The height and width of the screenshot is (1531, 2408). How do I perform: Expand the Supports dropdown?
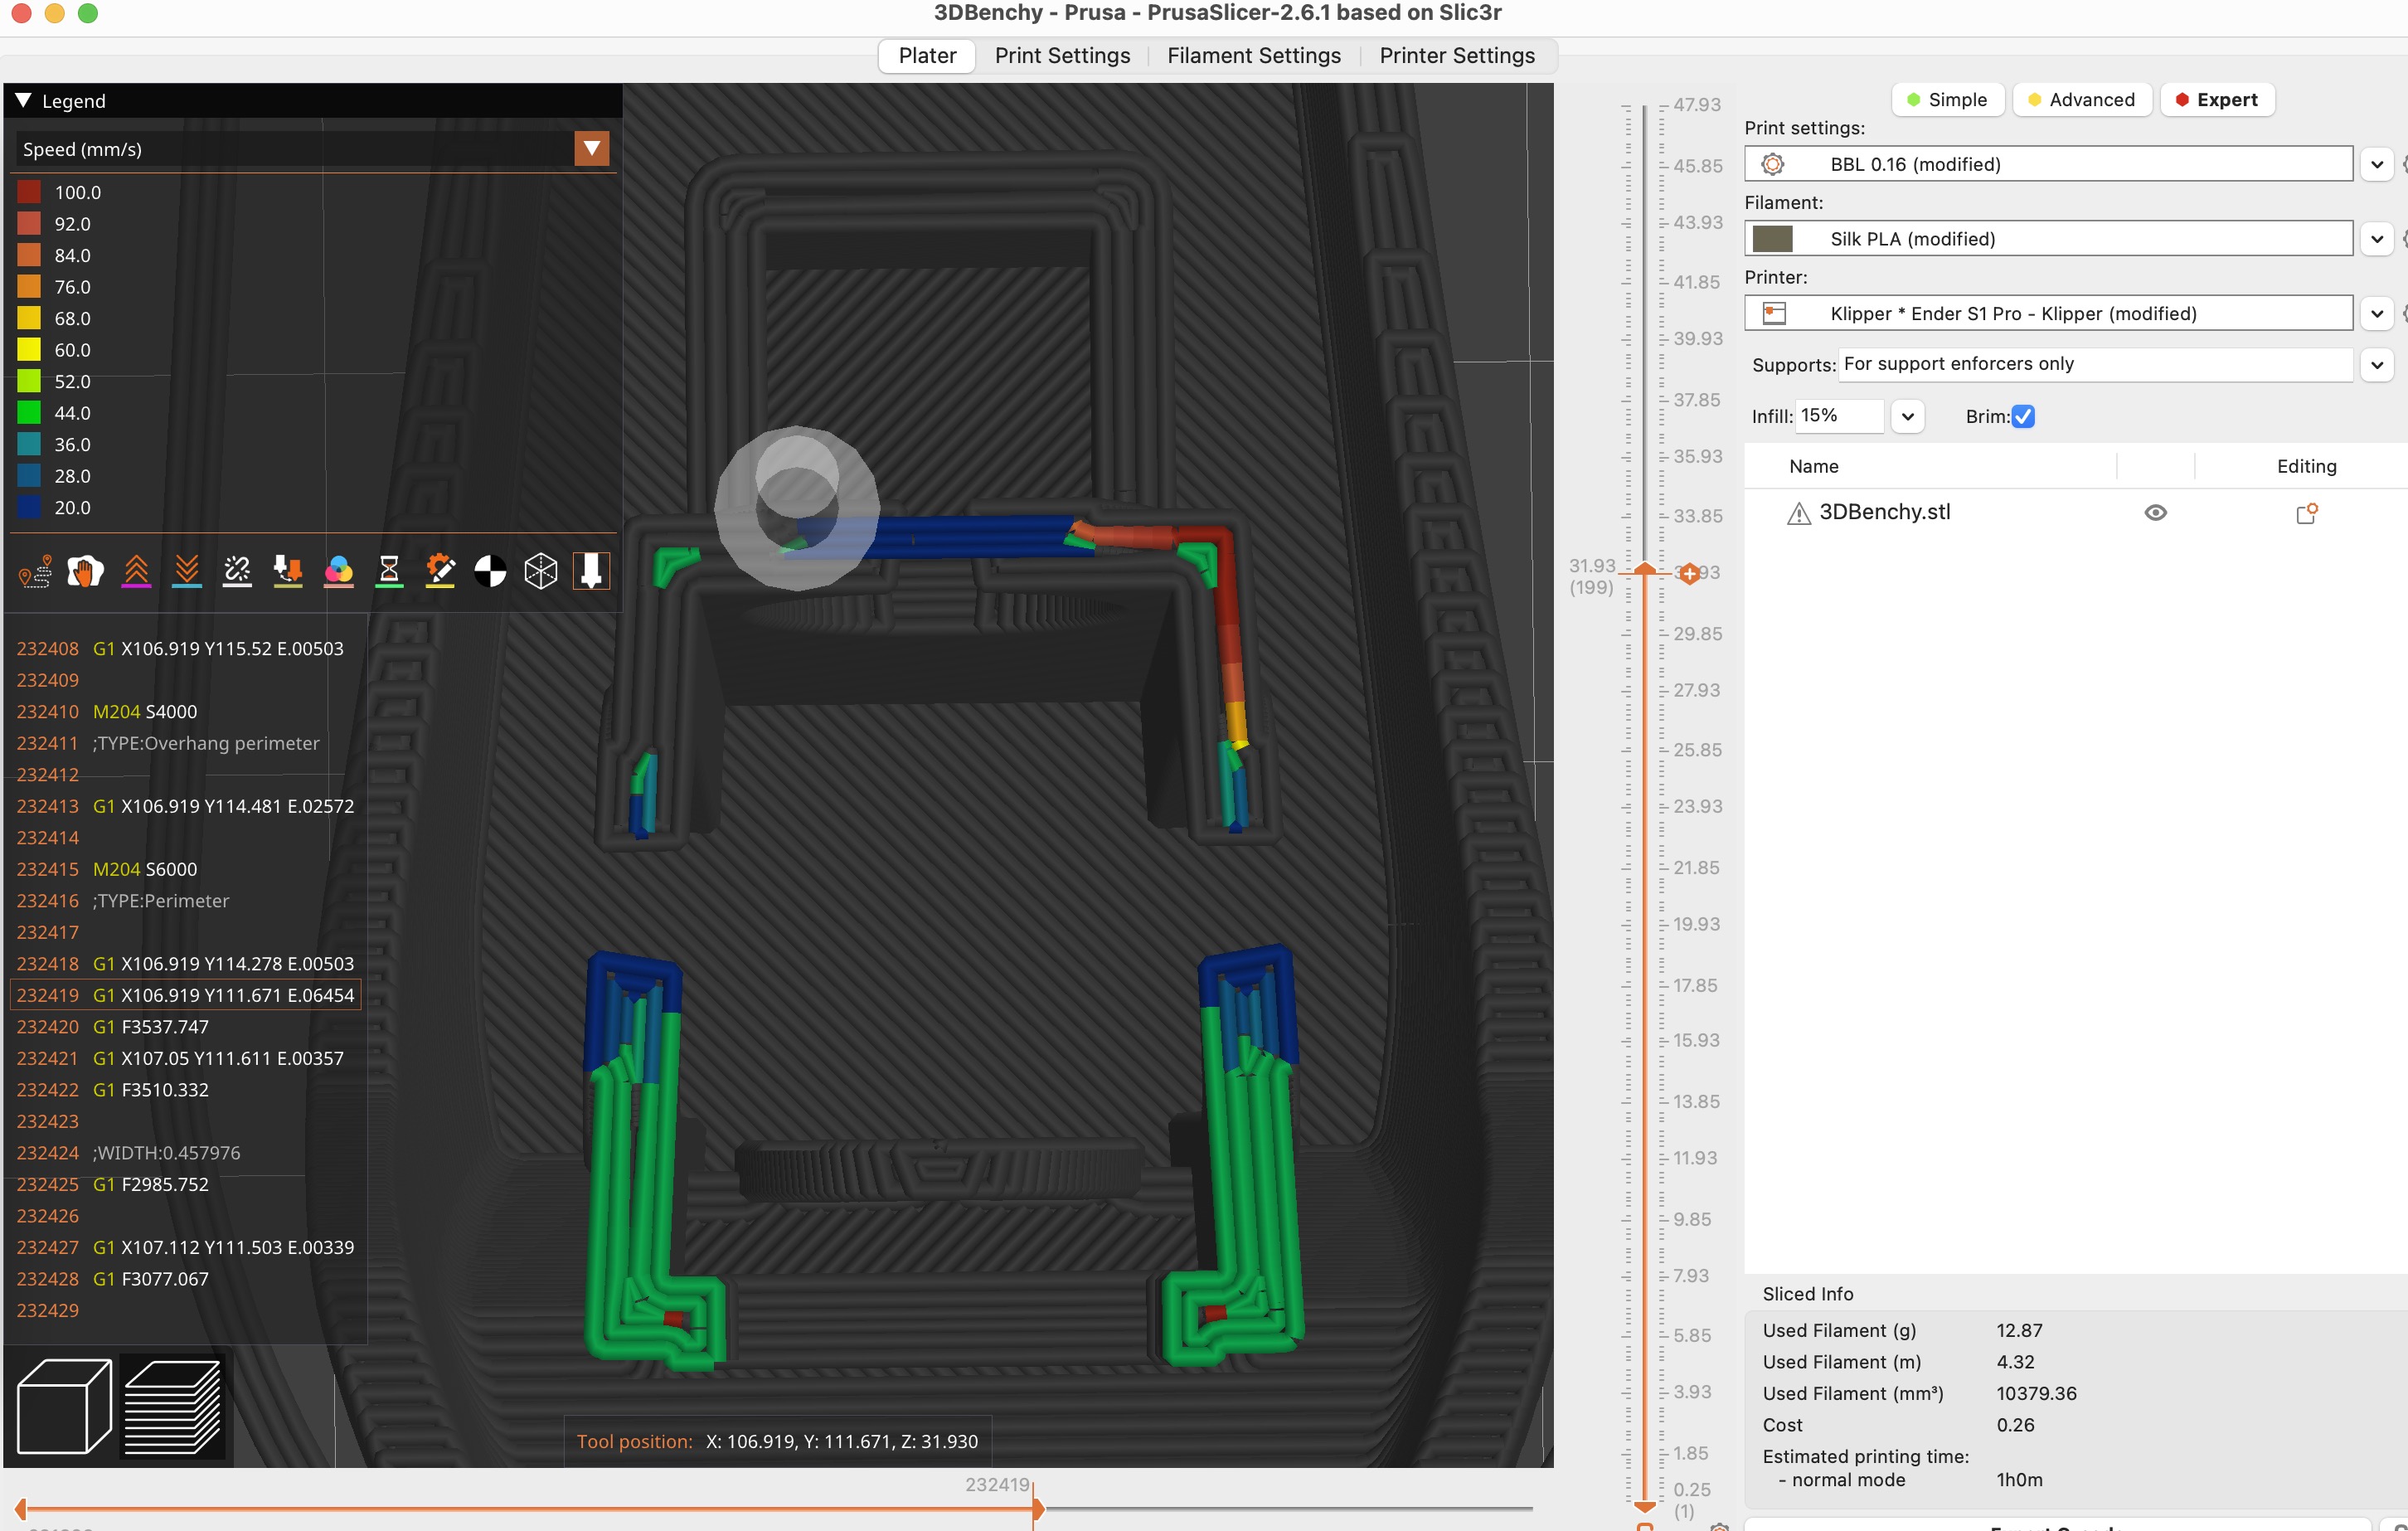click(x=2377, y=365)
